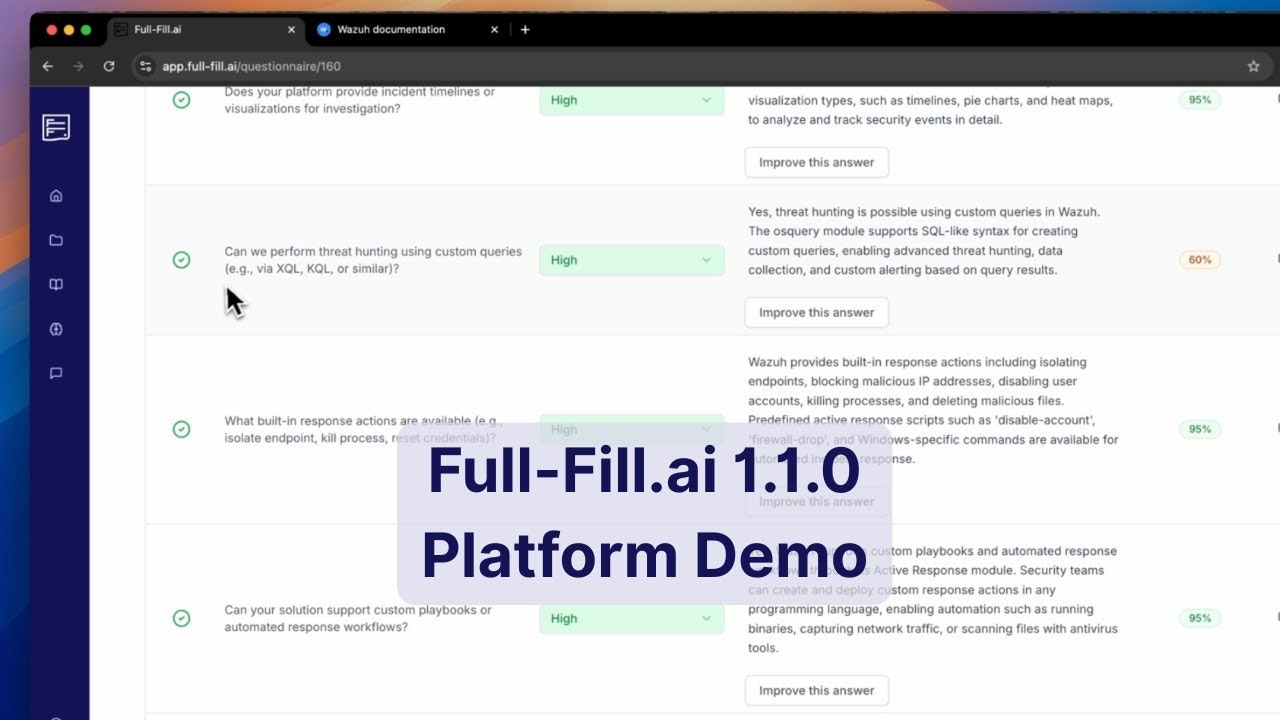
Task: Toggle checkmark beside threat hunting question
Action: tap(181, 260)
